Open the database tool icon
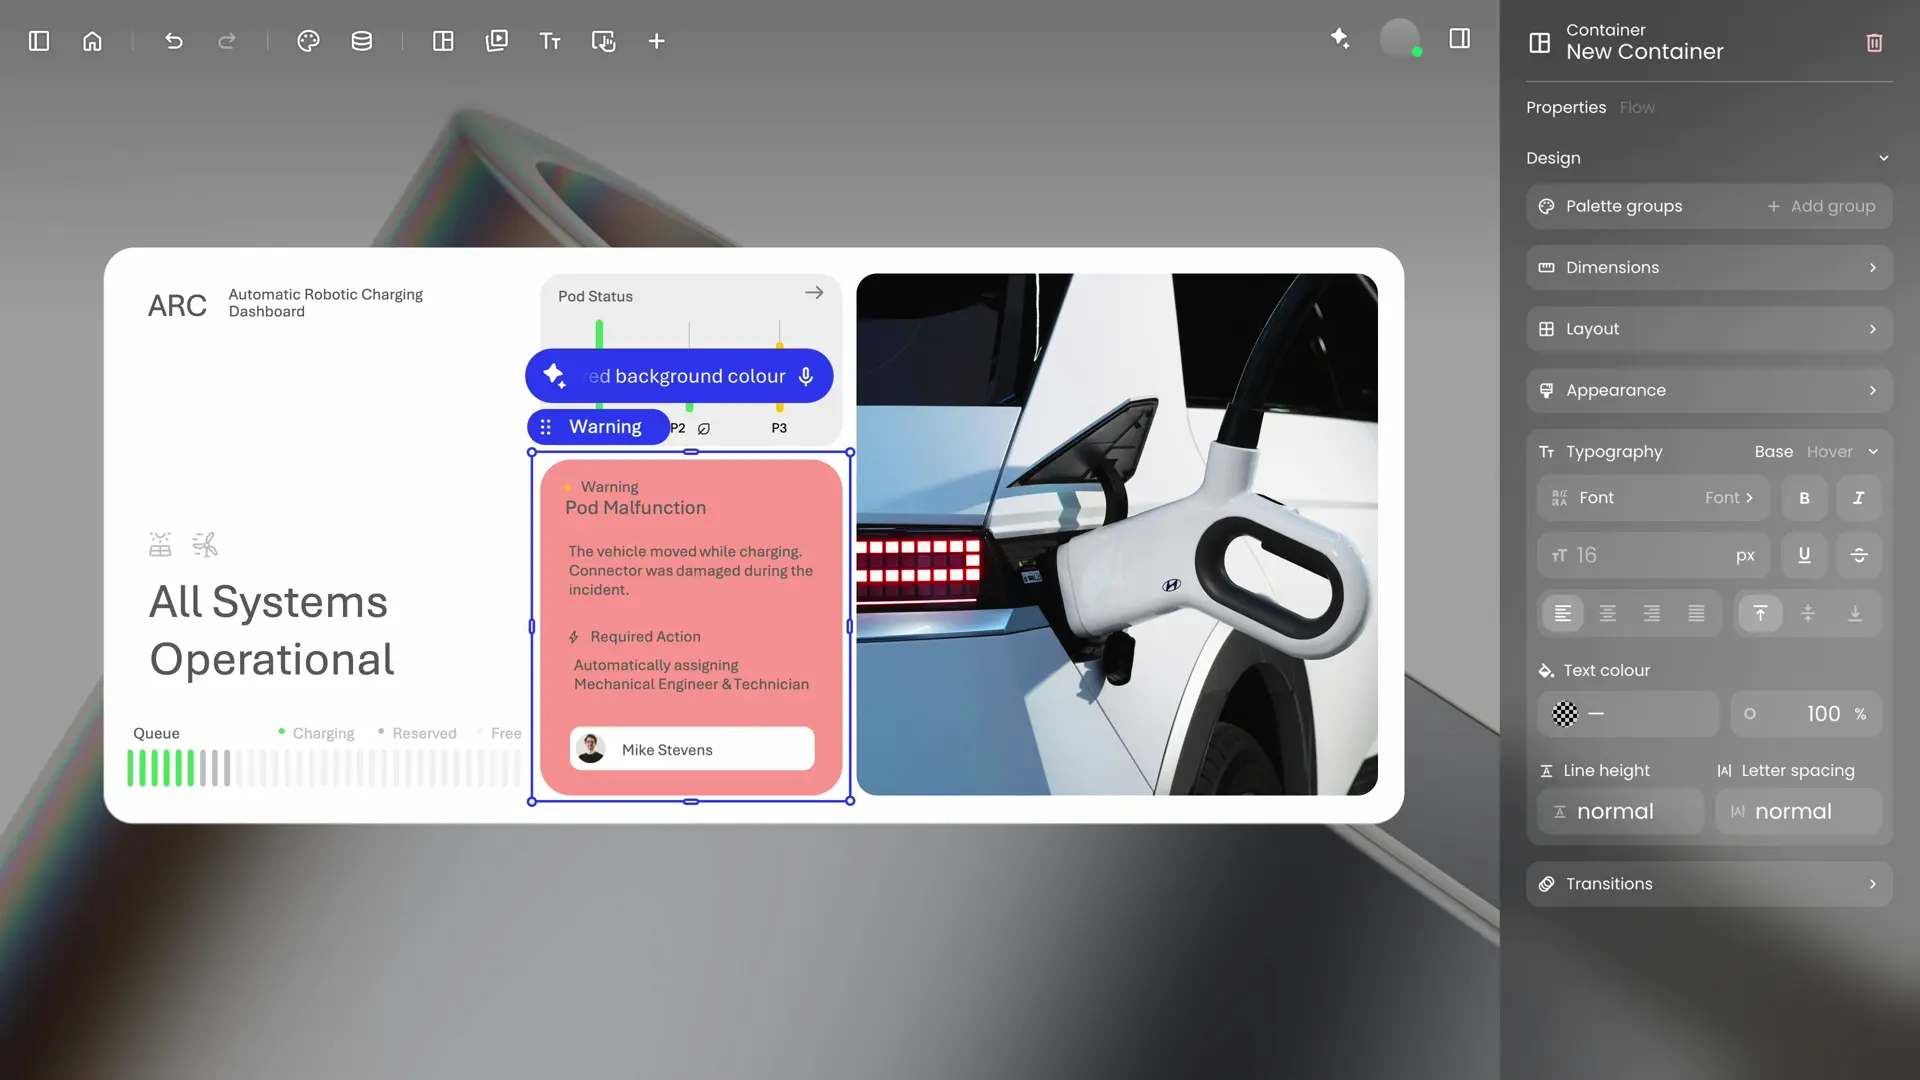This screenshot has width=1920, height=1080. (362, 41)
